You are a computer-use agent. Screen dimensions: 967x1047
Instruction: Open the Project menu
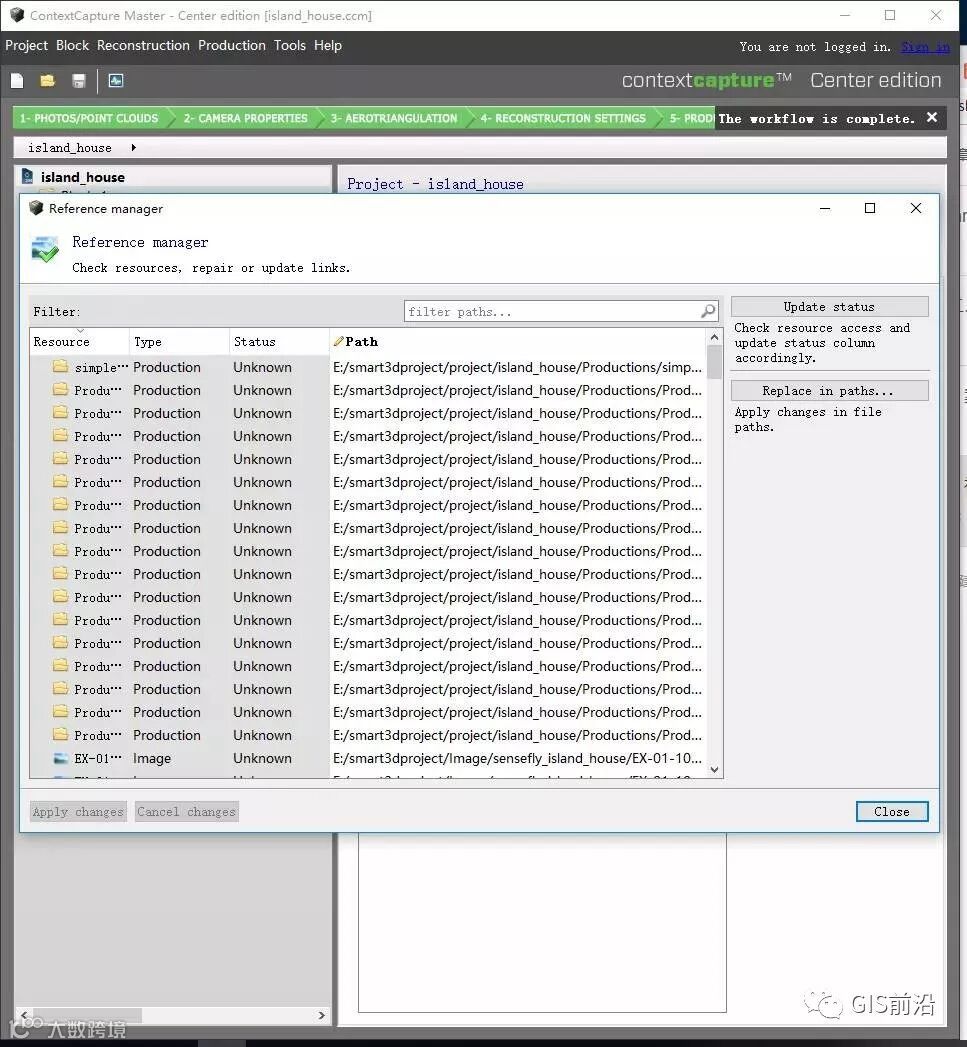point(27,45)
